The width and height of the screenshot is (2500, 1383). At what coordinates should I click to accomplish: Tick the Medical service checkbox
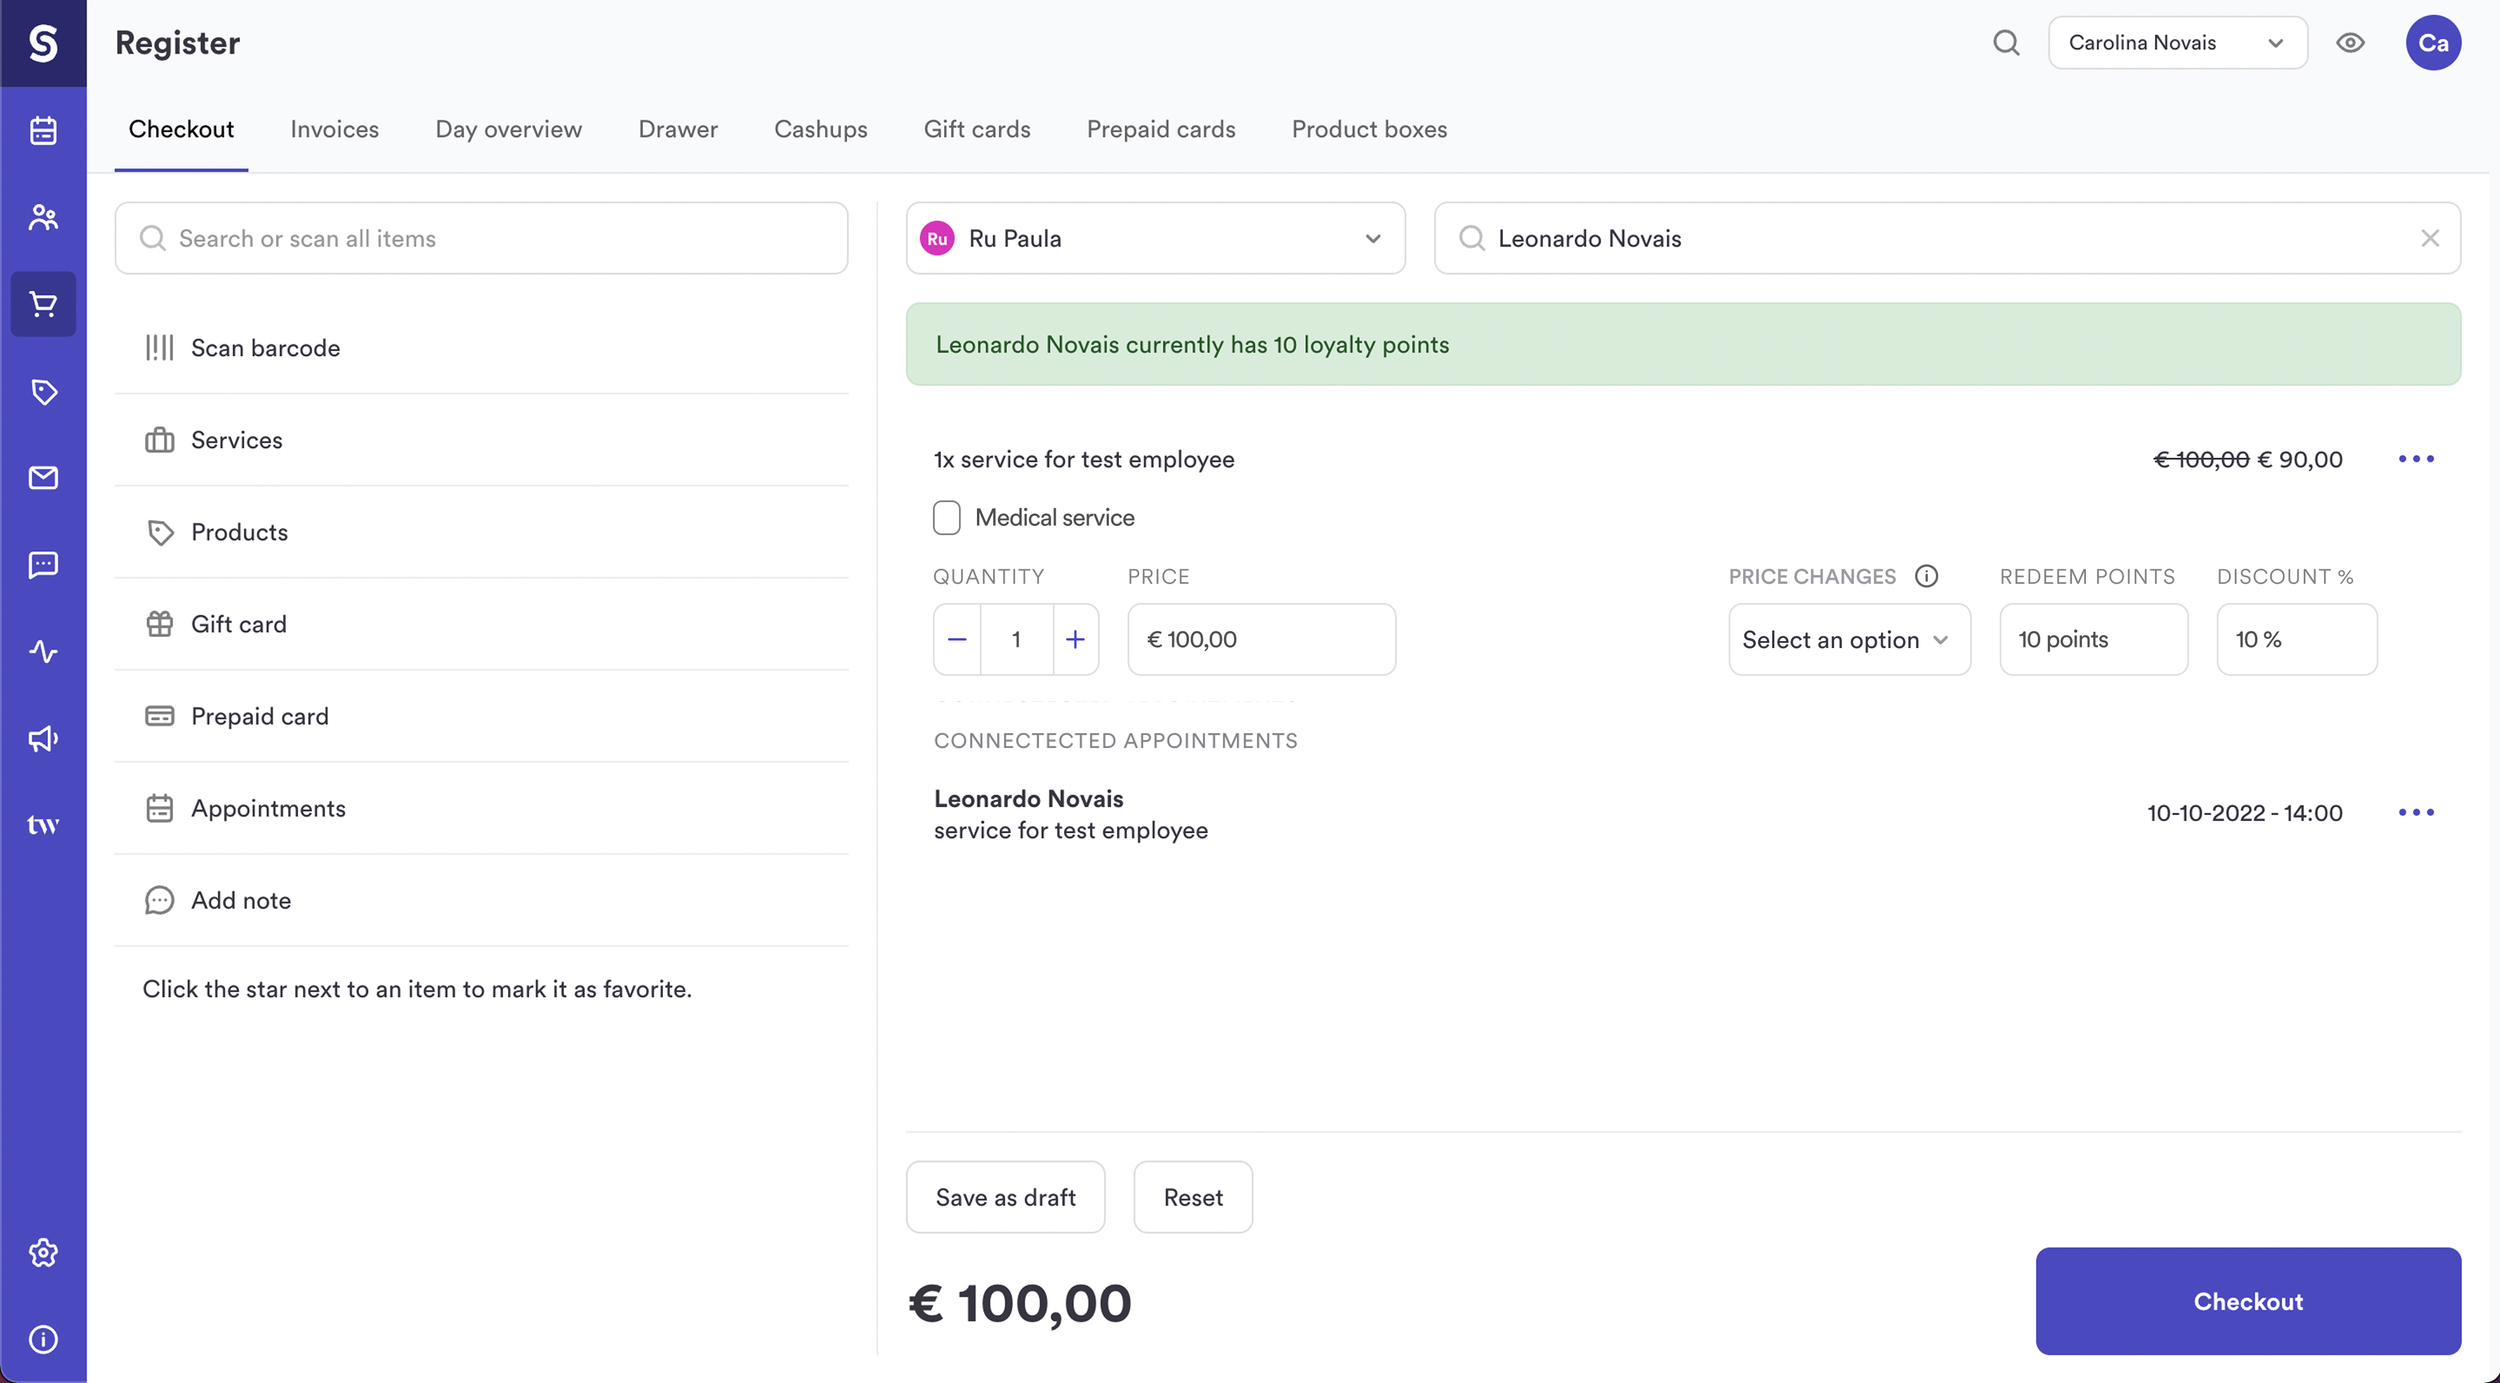click(x=946, y=517)
